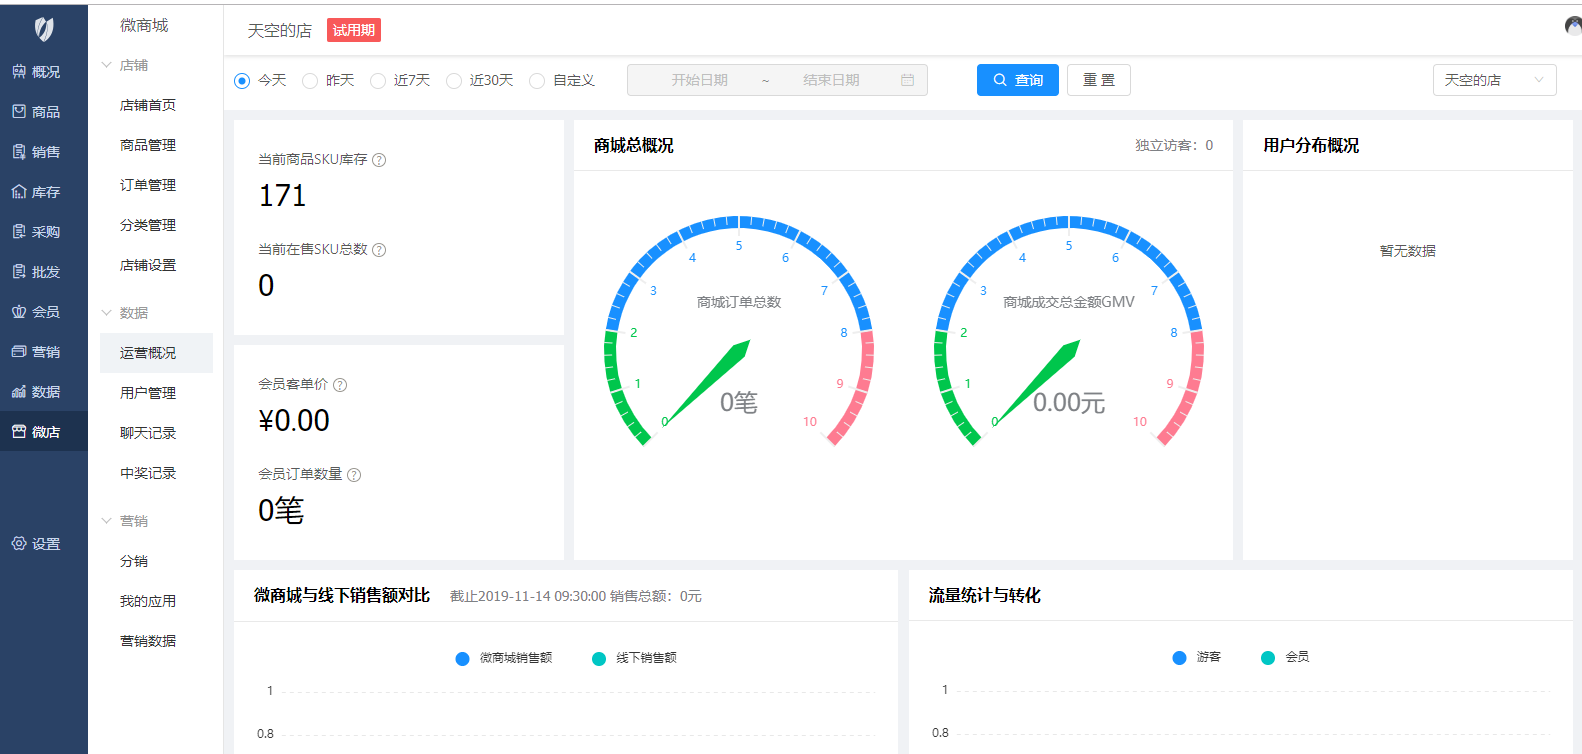Click help icon beside 当前商品SKU库存
Viewport: 1582px width, 754px height.
click(379, 160)
